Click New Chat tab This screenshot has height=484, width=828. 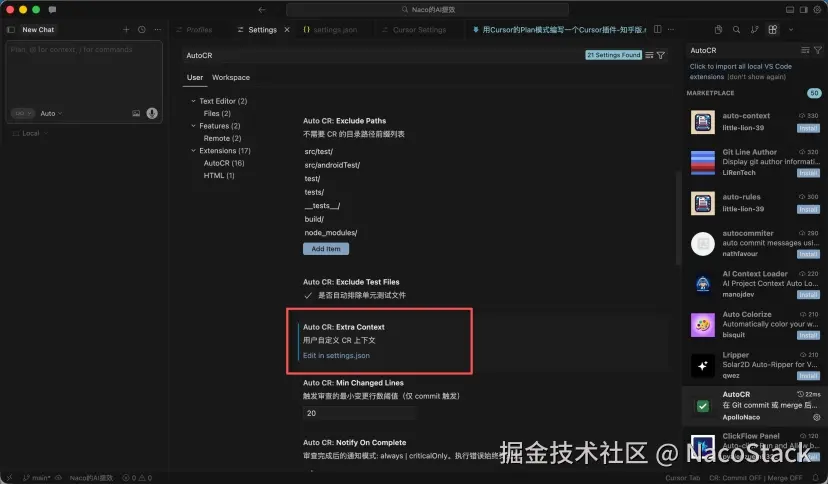coord(38,30)
